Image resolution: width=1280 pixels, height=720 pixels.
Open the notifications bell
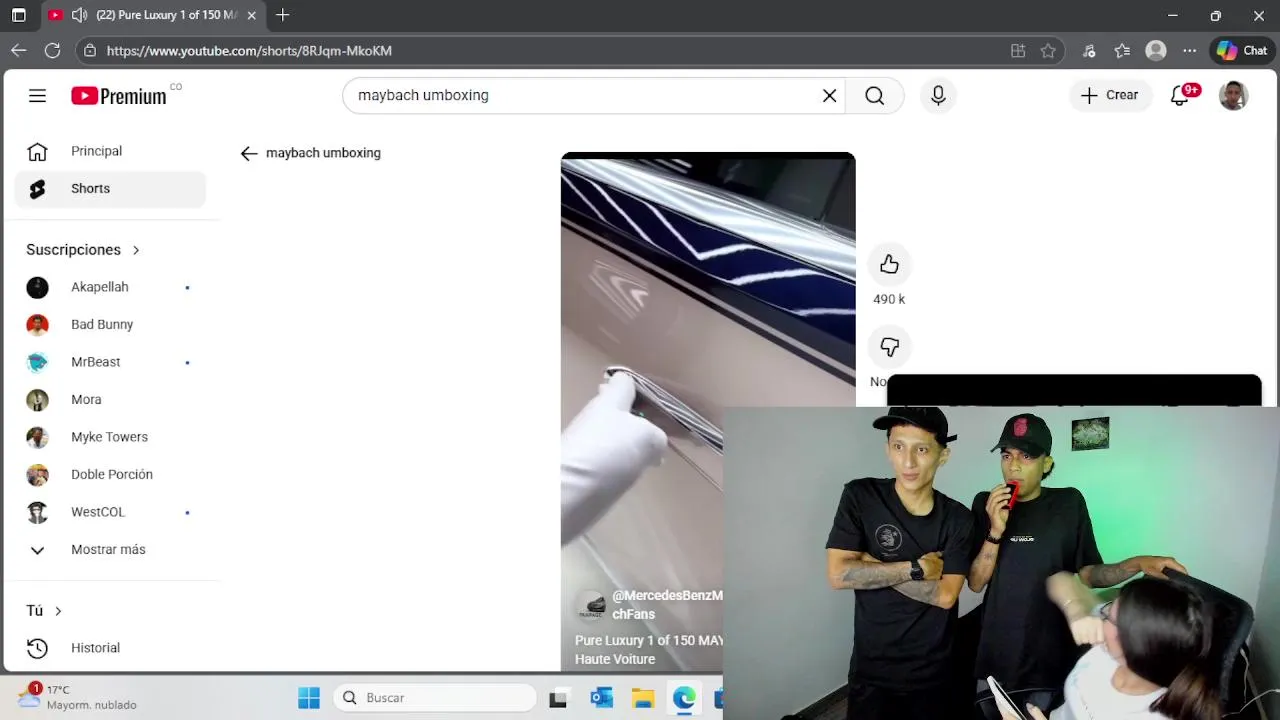tap(1180, 95)
